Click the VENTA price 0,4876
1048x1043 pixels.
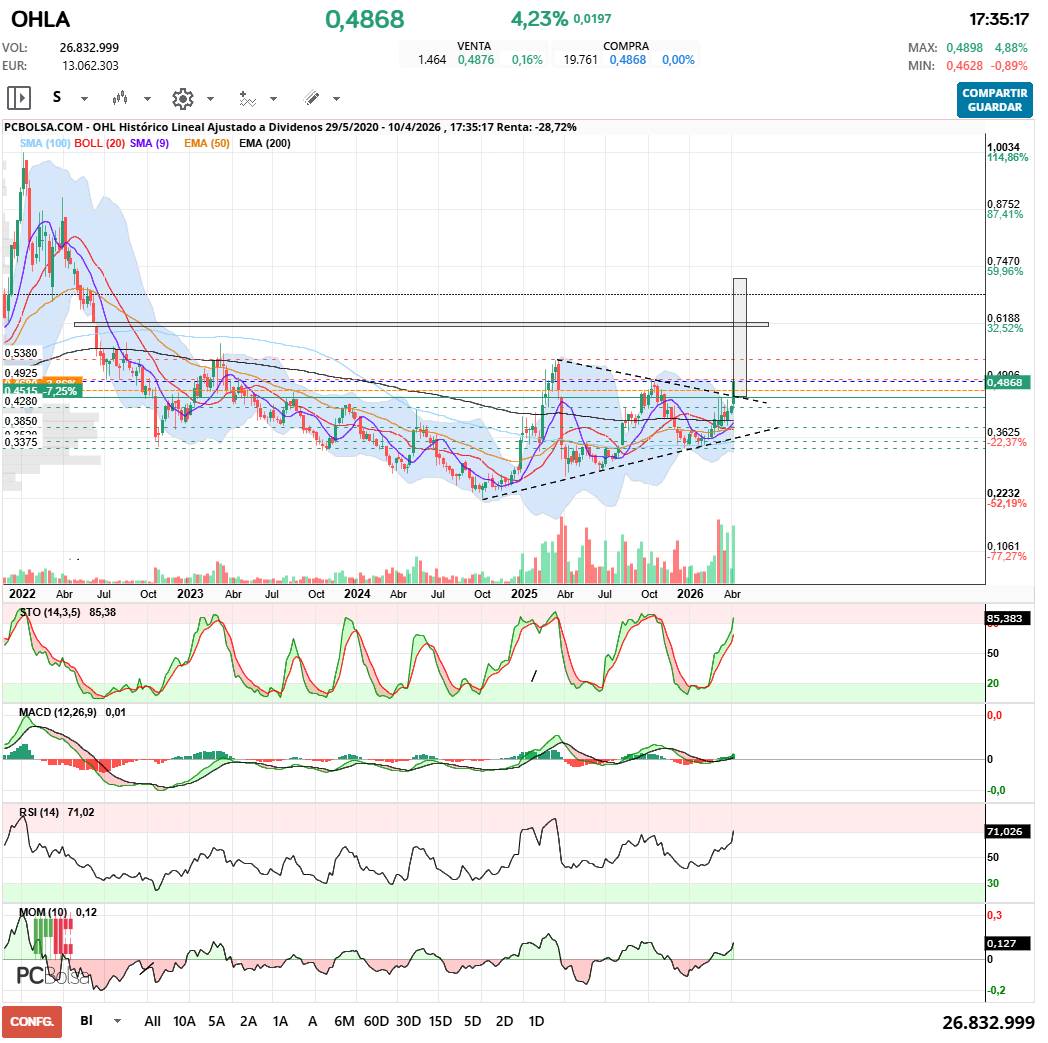pyautogui.click(x=476, y=59)
